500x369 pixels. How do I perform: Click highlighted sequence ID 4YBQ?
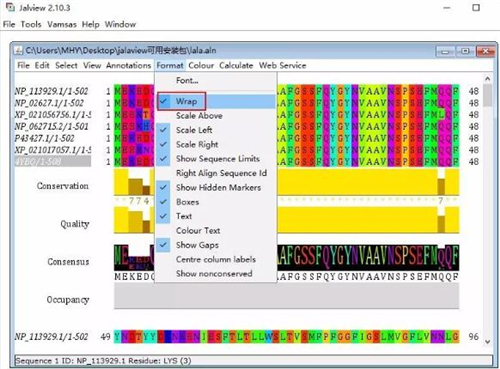point(53,162)
